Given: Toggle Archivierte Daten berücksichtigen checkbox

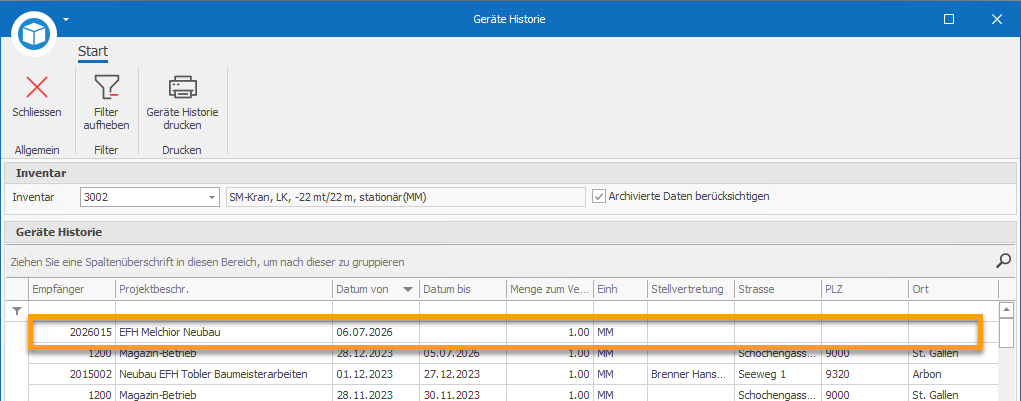Looking at the screenshot, I should coord(598,196).
